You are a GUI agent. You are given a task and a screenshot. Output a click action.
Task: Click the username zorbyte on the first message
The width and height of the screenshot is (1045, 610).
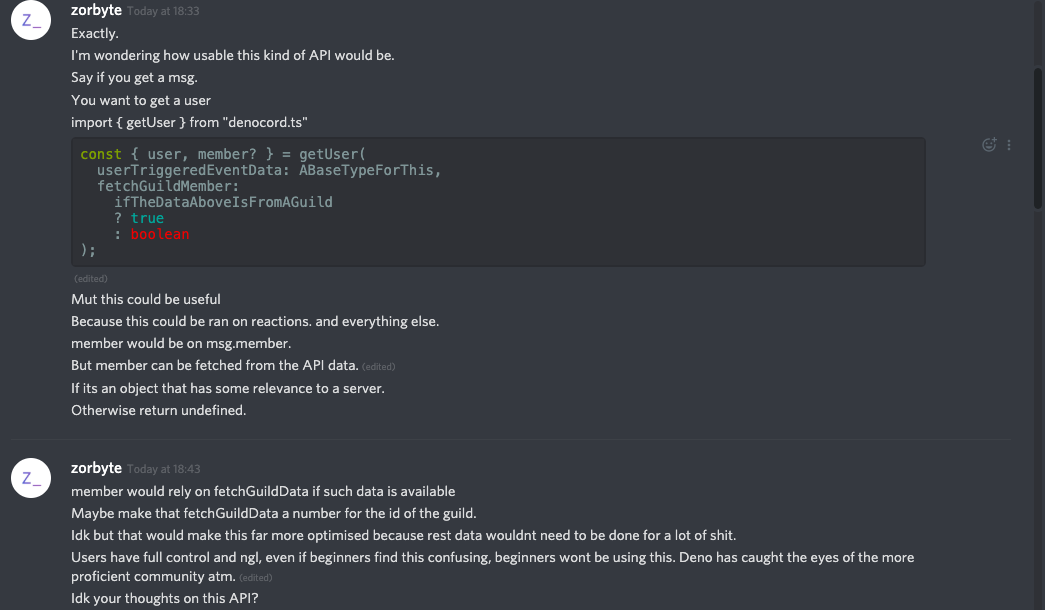coord(96,10)
